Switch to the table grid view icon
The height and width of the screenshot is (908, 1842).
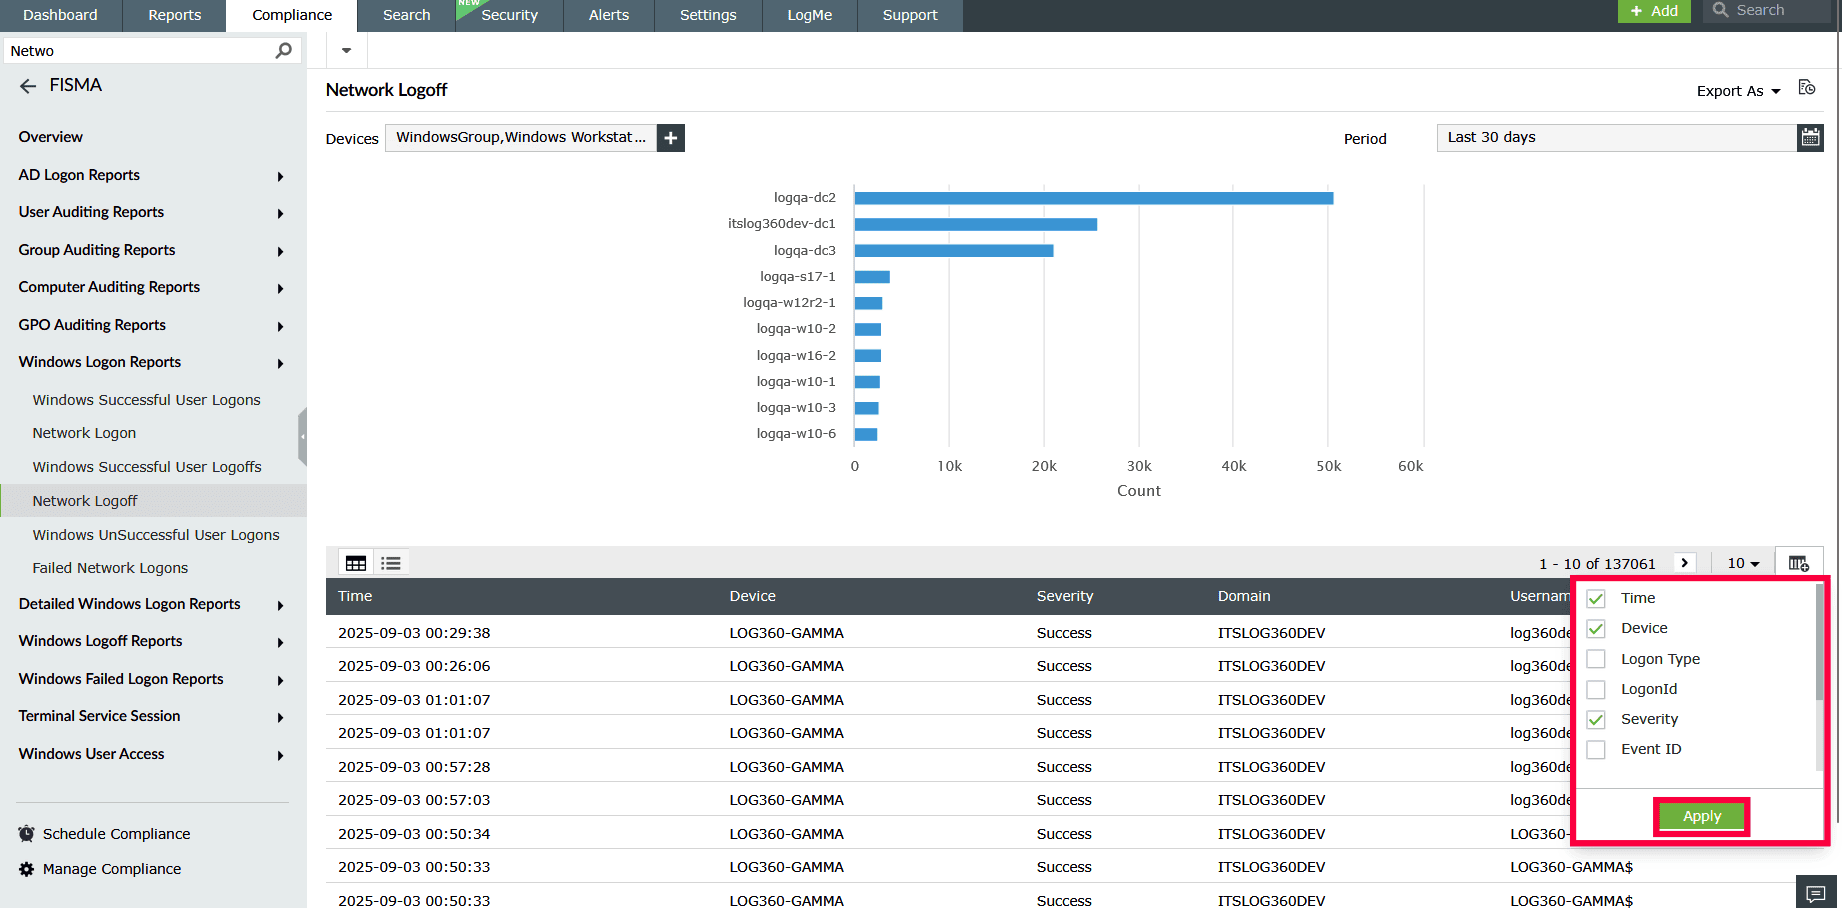coord(356,564)
